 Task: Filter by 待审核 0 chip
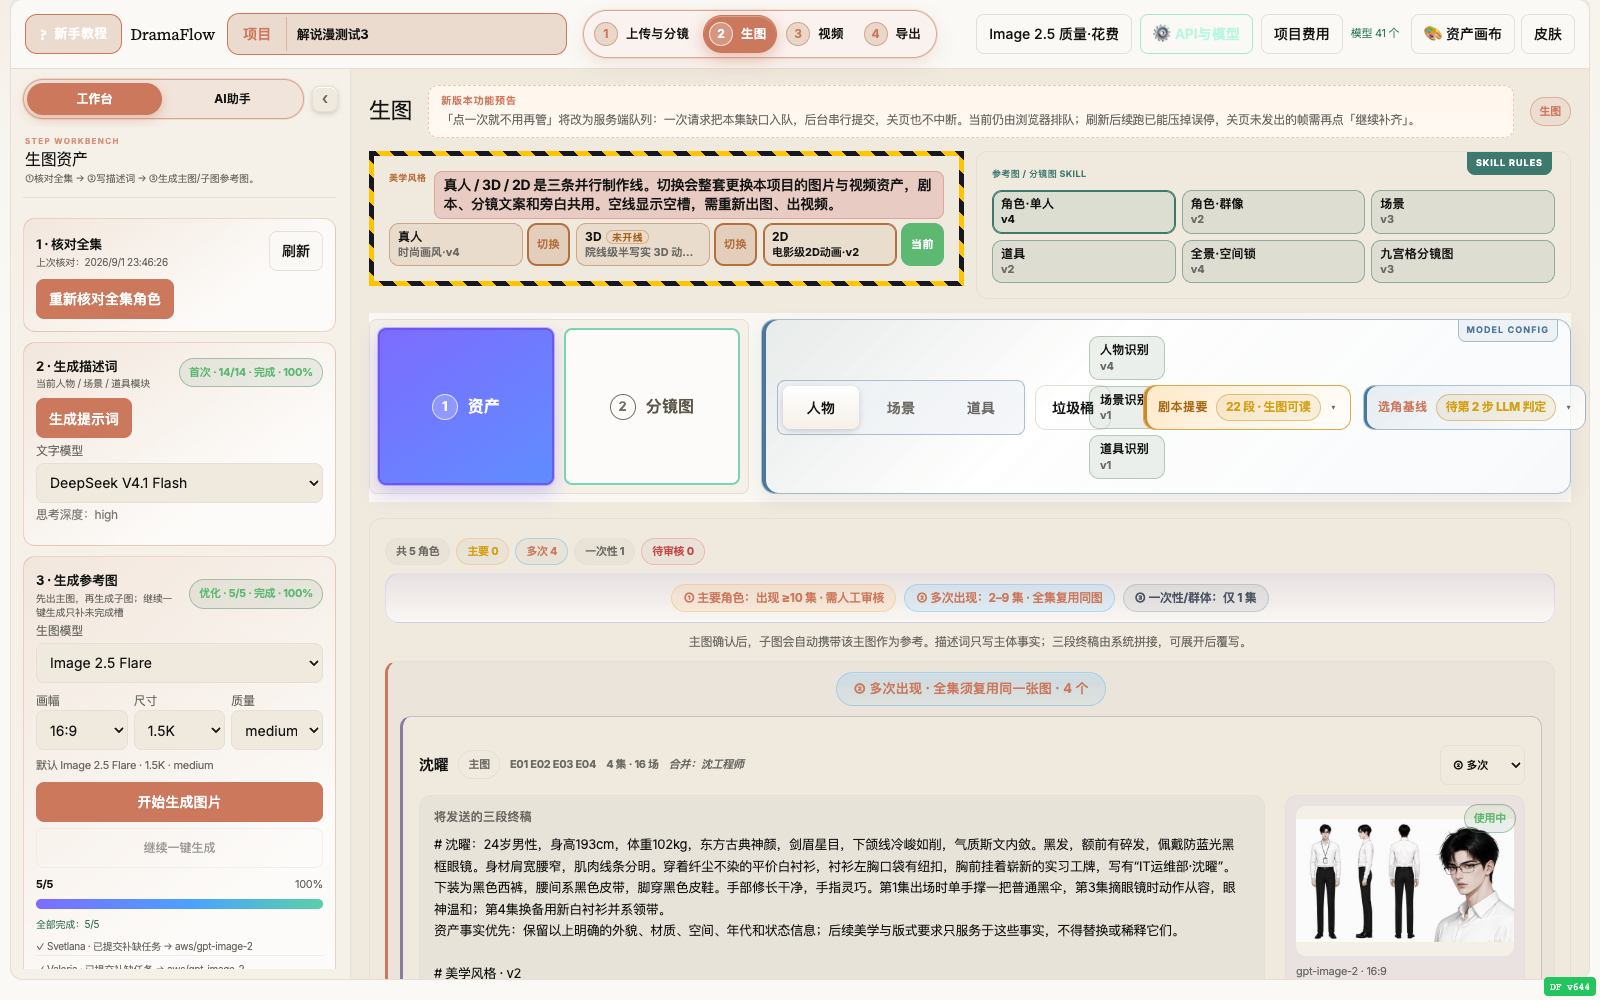[x=673, y=551]
